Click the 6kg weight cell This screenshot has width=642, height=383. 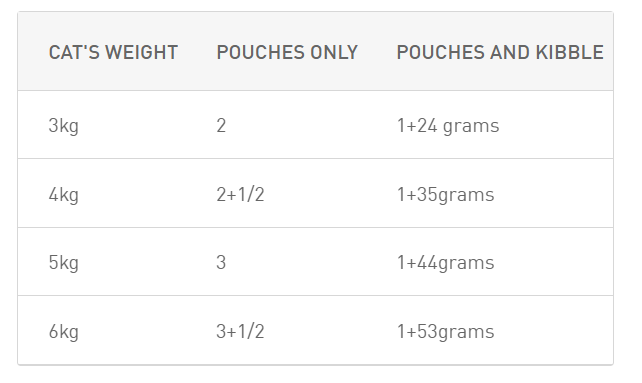point(63,331)
